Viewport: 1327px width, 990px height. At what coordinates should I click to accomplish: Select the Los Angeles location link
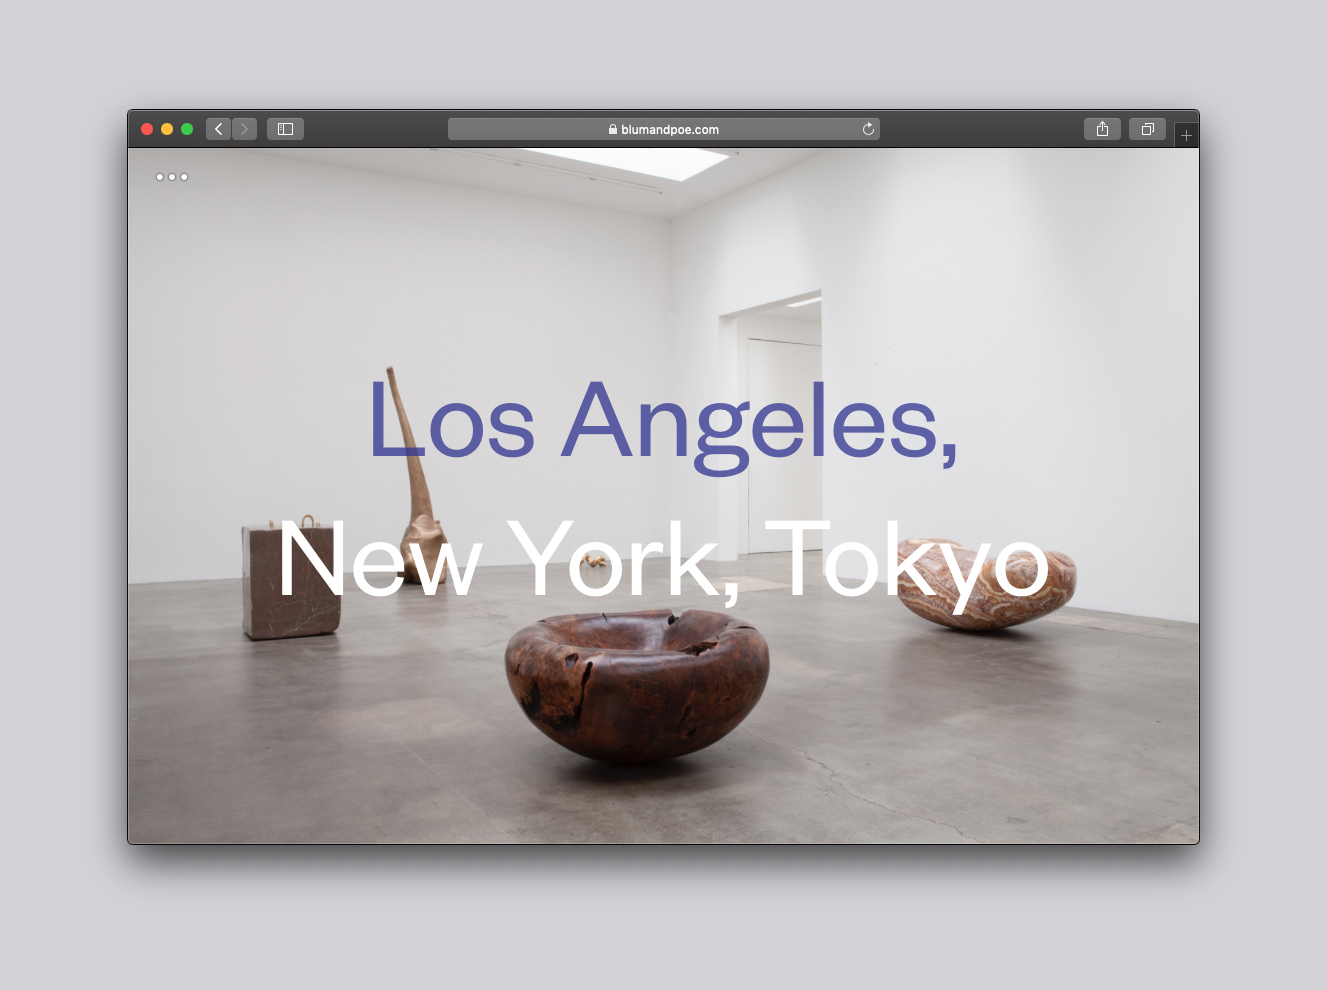[662, 421]
